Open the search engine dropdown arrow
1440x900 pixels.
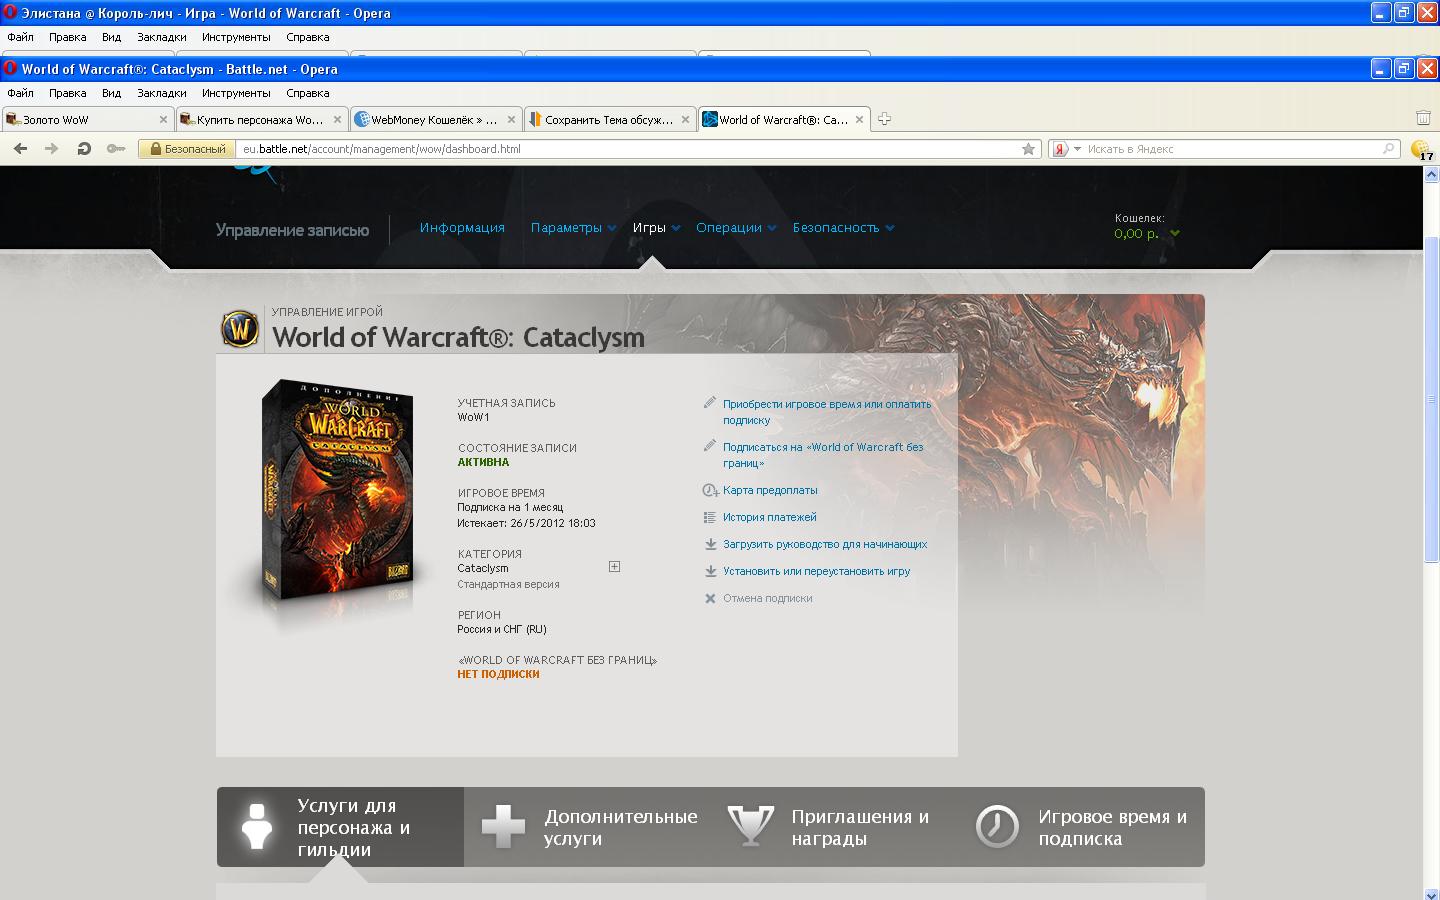coord(1077,149)
